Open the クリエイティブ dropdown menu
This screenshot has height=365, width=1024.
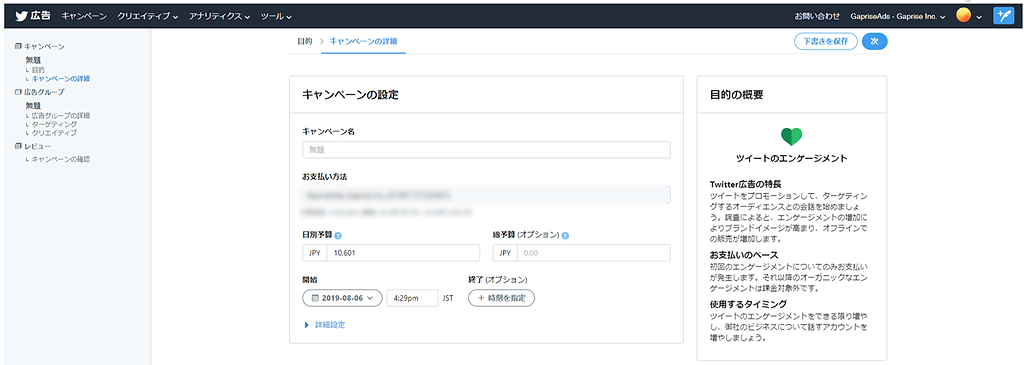(x=148, y=16)
